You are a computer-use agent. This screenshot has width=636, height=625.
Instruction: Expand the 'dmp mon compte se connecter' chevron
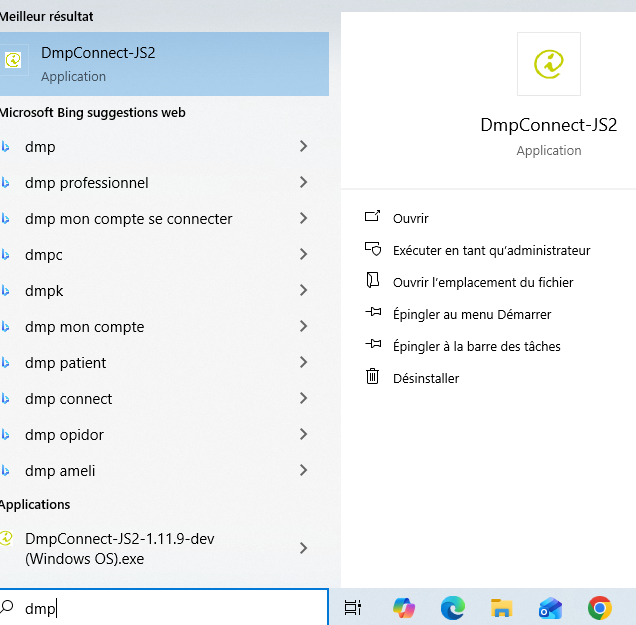pyautogui.click(x=303, y=219)
